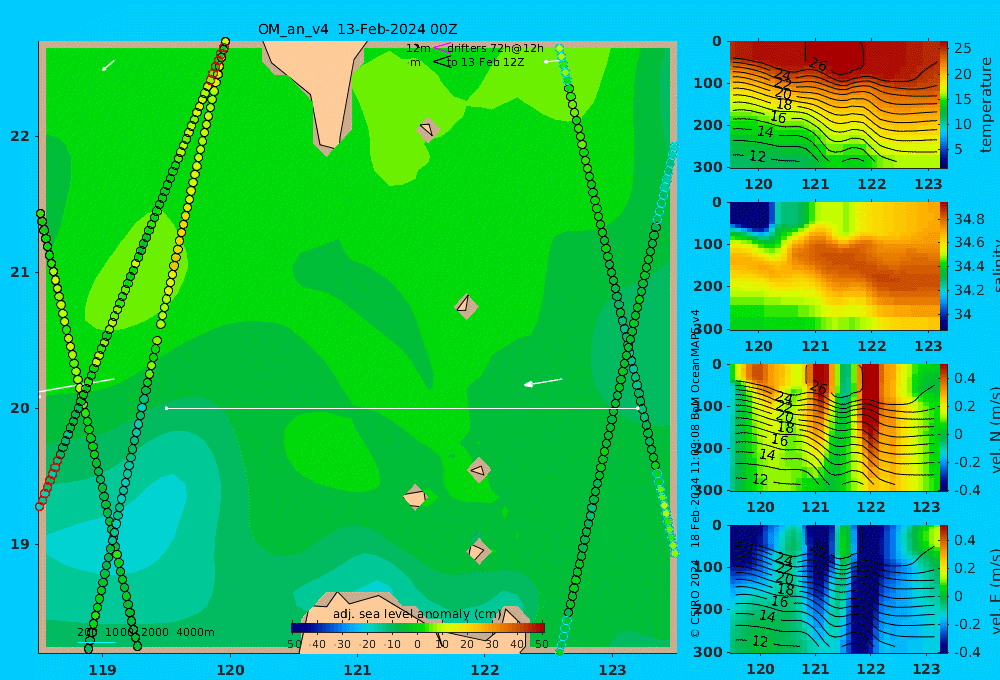Select the island between 20N and 21N
Screen dimensions: 1000x680
466,306
